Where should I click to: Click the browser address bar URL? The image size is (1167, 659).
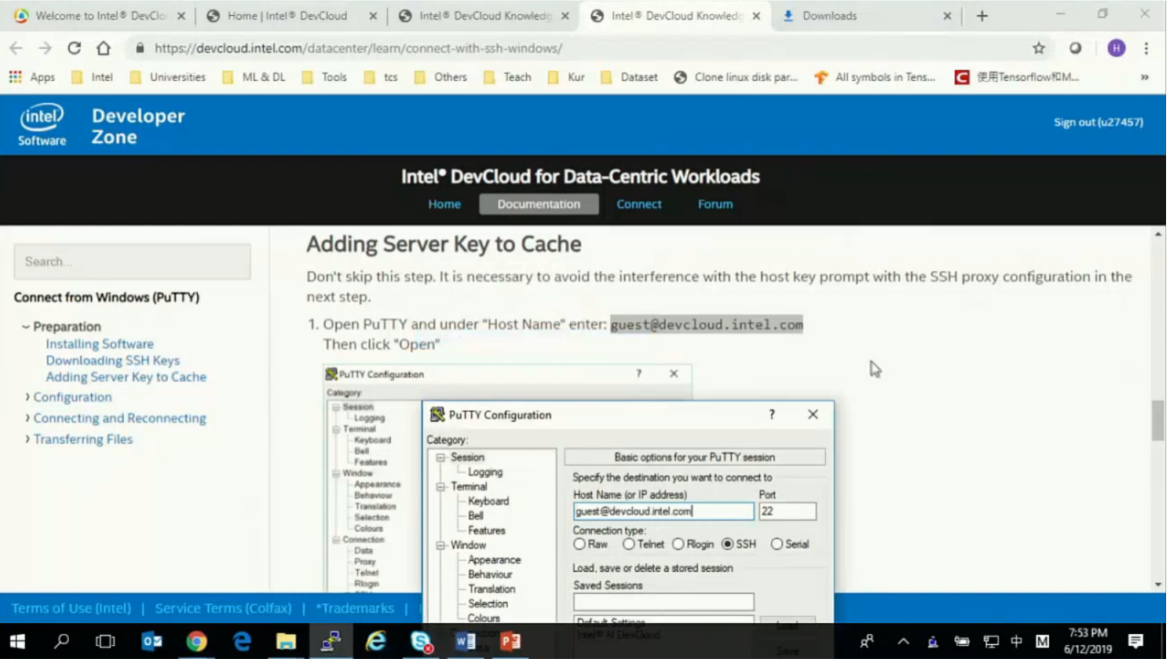point(358,48)
